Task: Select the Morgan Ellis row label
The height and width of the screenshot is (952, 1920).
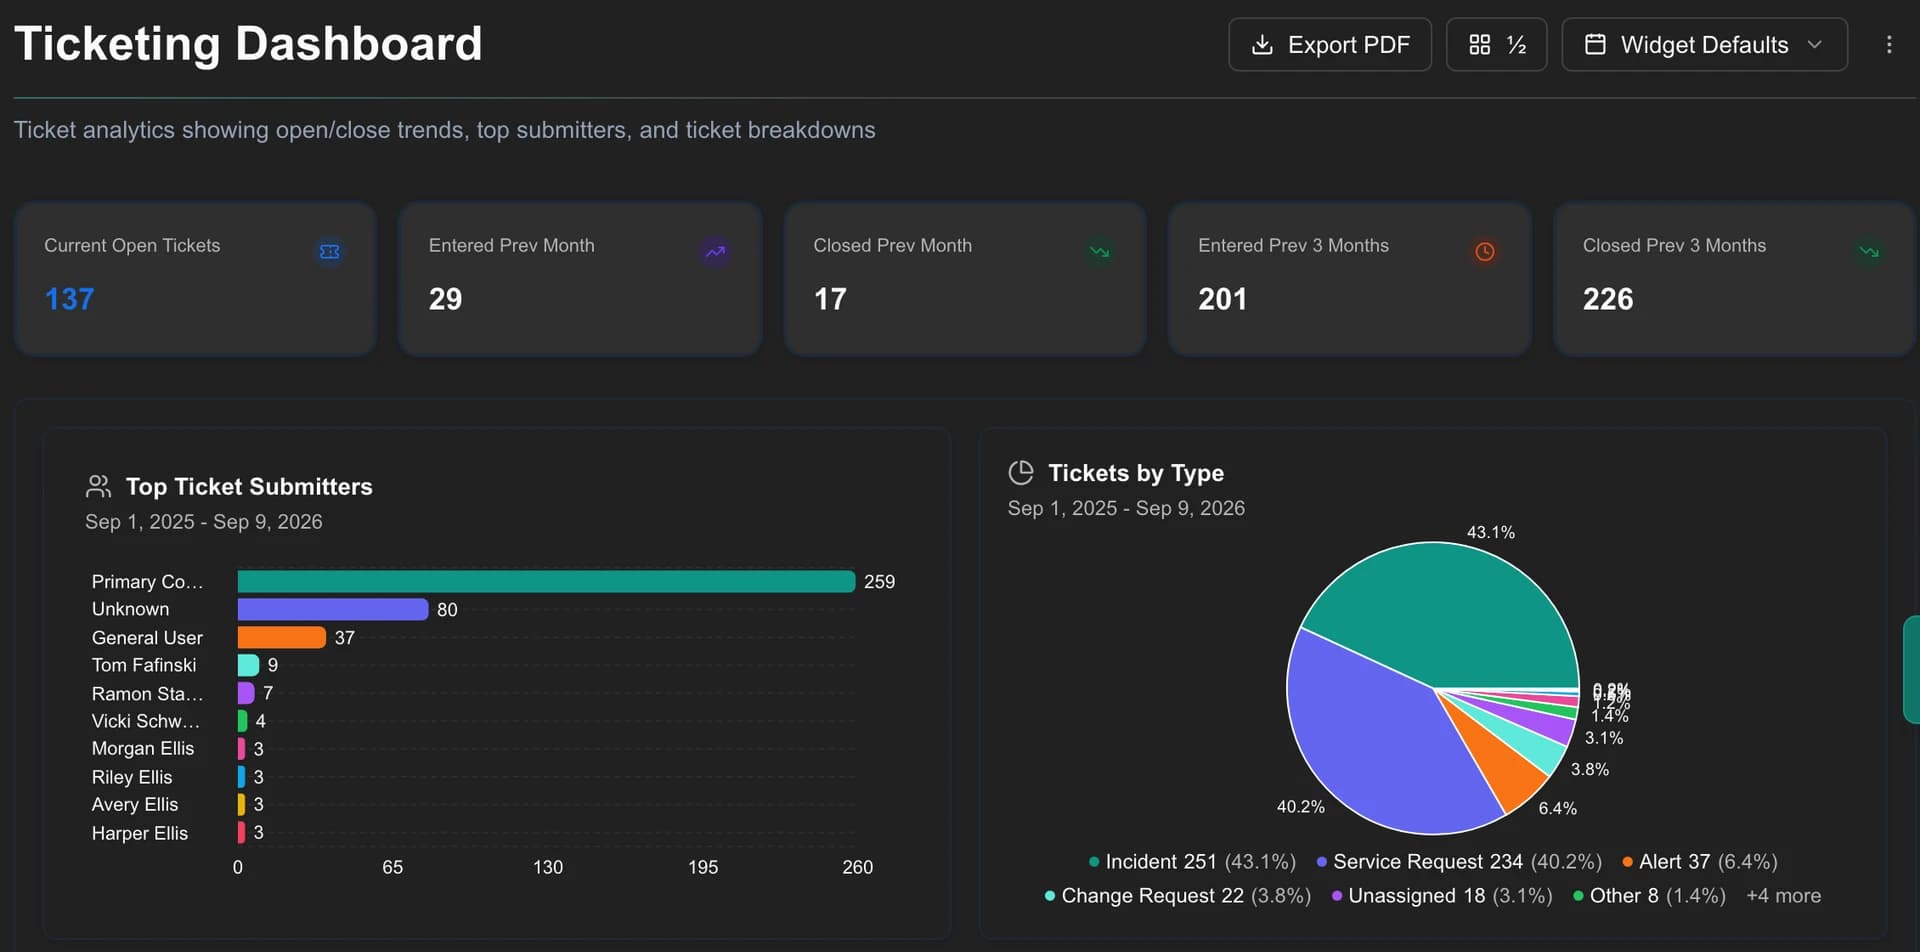Action: point(143,749)
